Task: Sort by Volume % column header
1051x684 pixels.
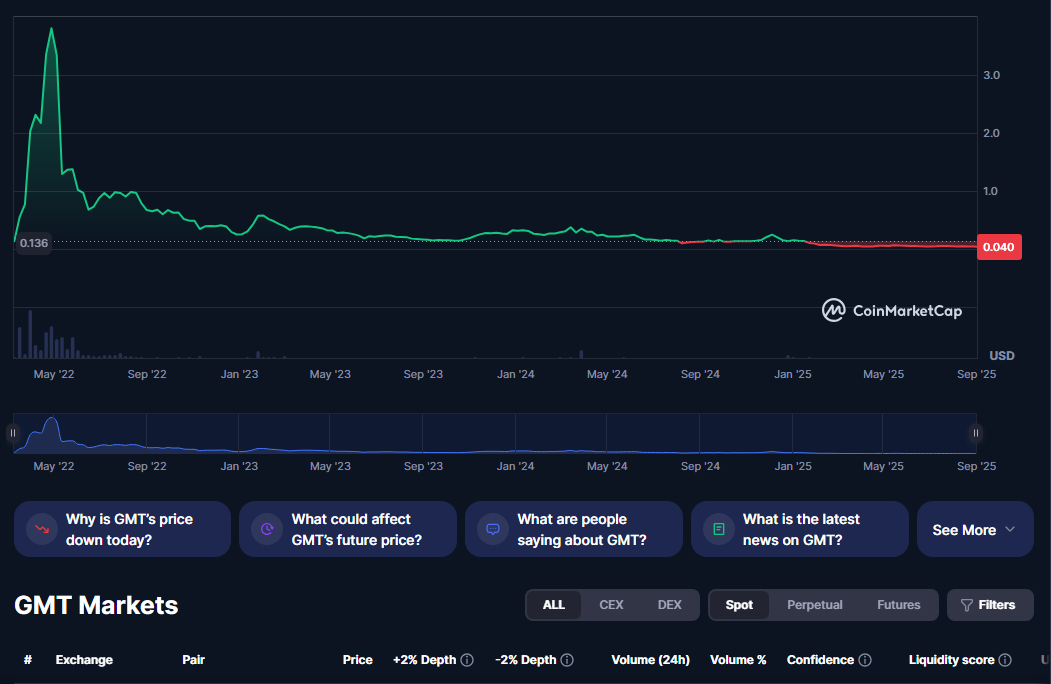Action: pyautogui.click(x=738, y=660)
